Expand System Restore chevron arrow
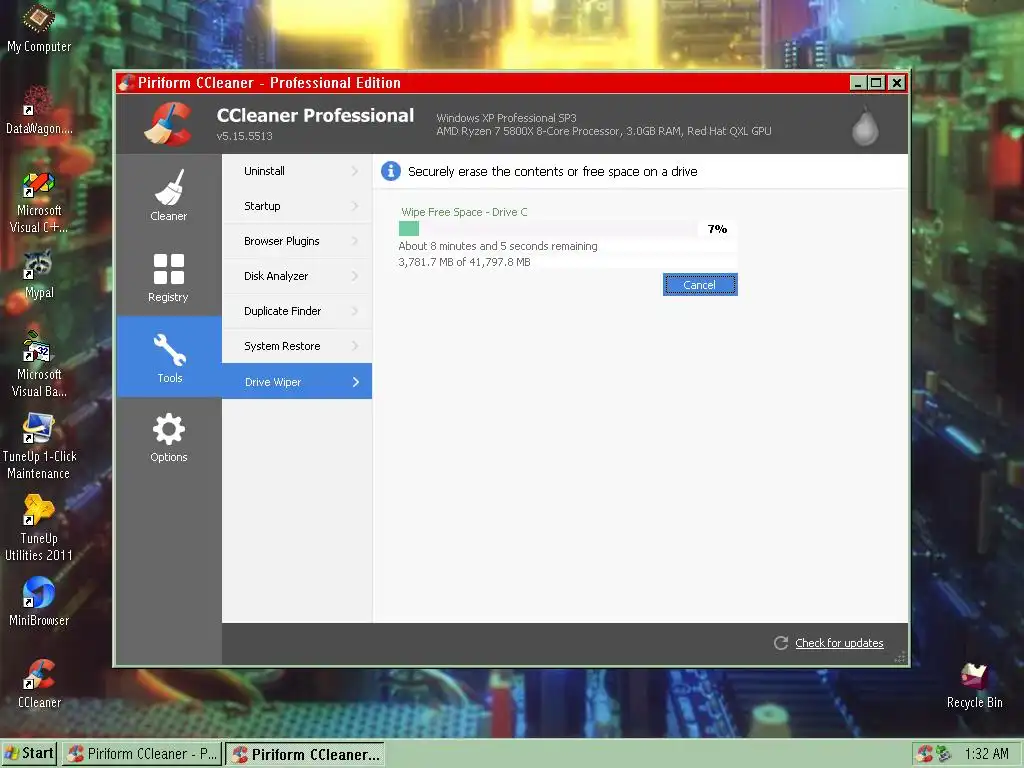 tap(355, 345)
